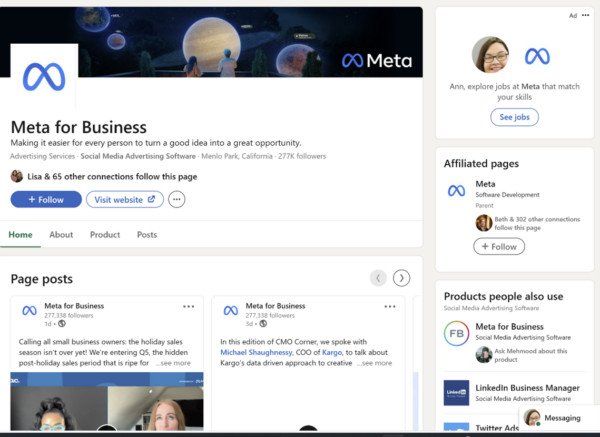Click the external link icon on Visit website
This screenshot has height=437, width=600.
point(152,199)
